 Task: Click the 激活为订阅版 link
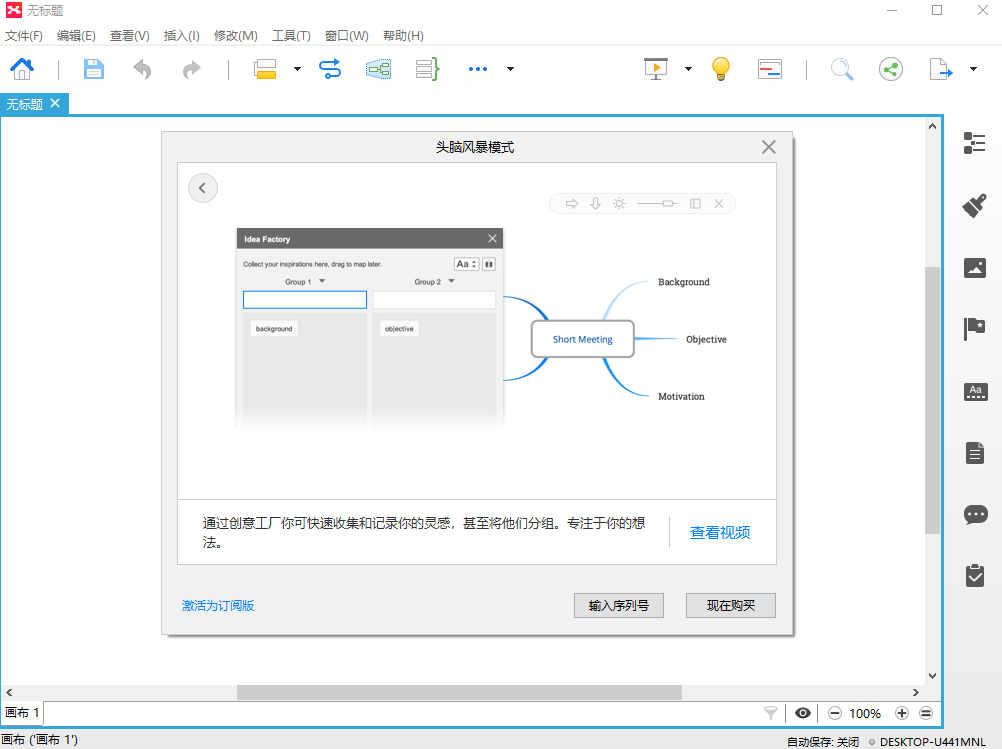(x=218, y=605)
